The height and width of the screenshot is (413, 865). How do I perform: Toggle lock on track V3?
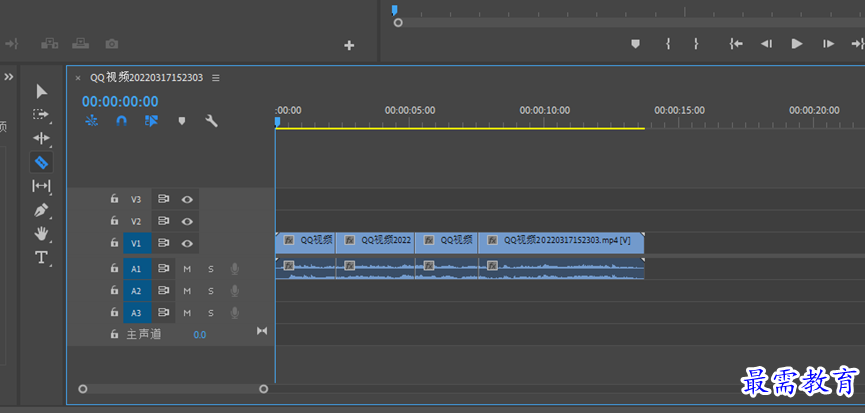114,199
